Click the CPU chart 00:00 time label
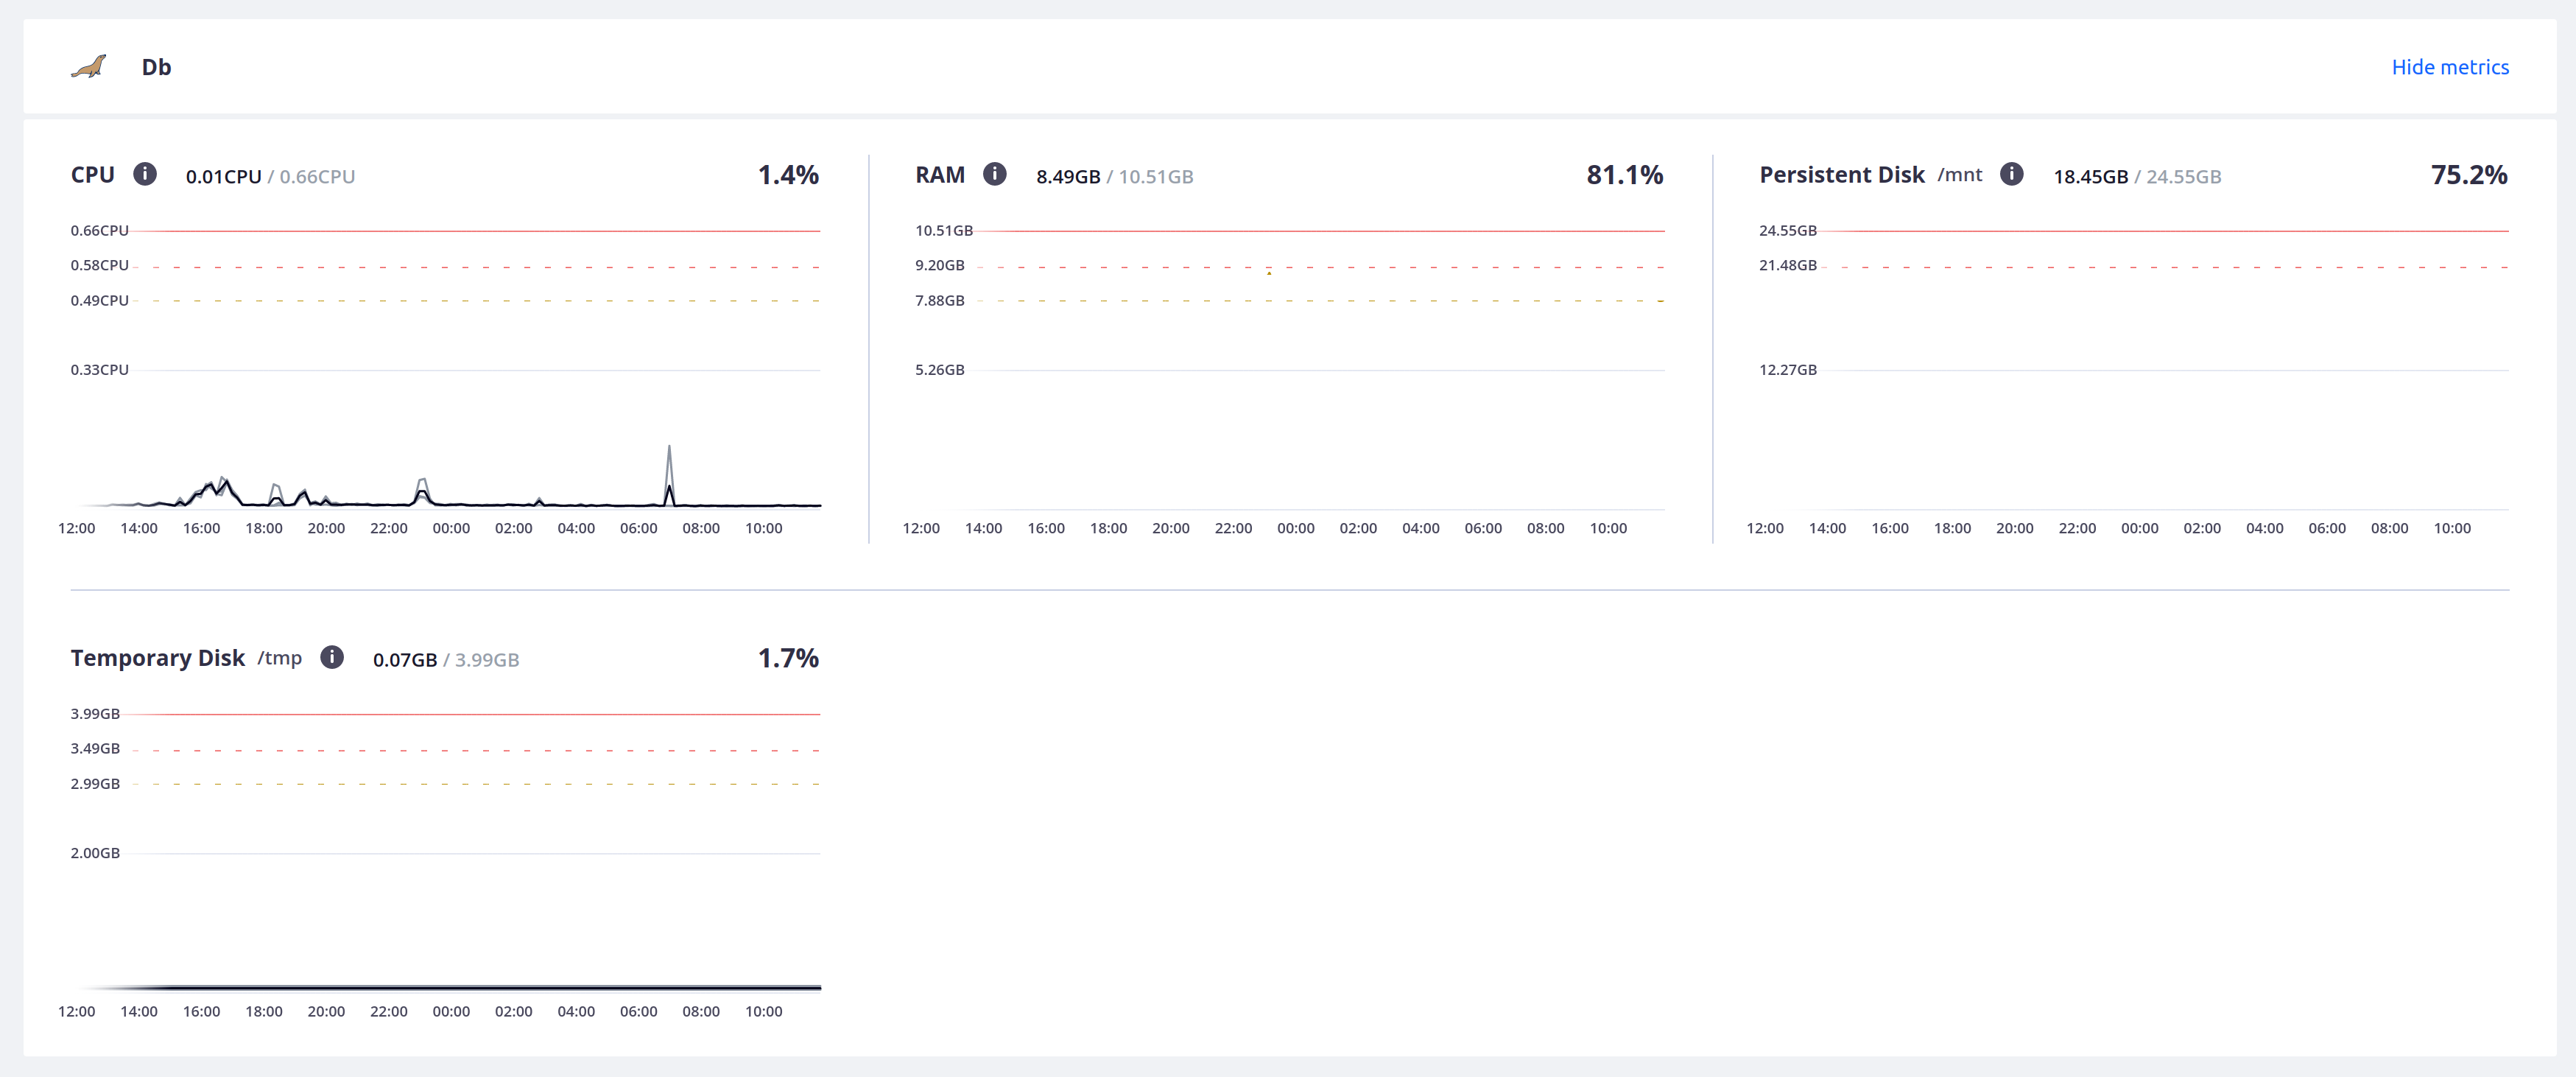 tap(451, 529)
